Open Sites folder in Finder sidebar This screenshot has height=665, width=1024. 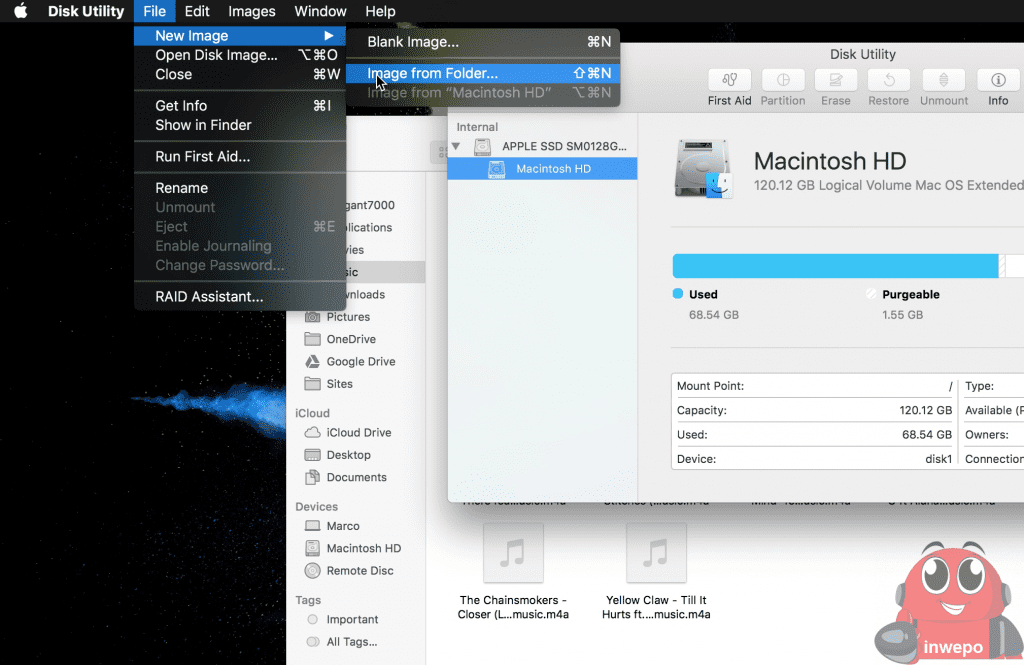pos(355,383)
